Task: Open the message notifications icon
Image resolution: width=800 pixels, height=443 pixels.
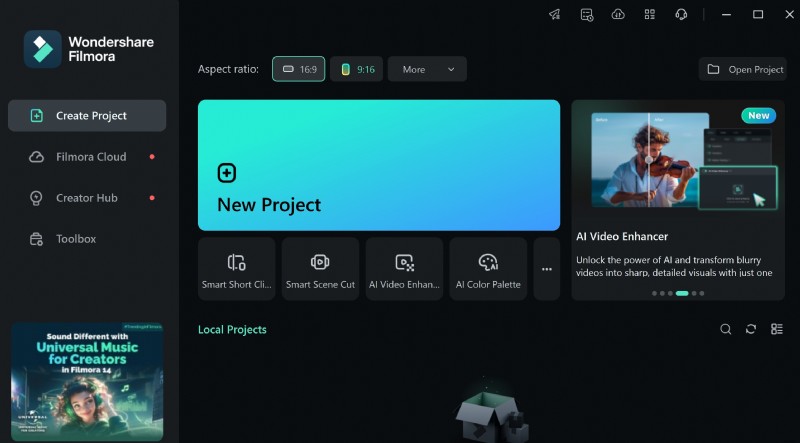Action: click(587, 15)
